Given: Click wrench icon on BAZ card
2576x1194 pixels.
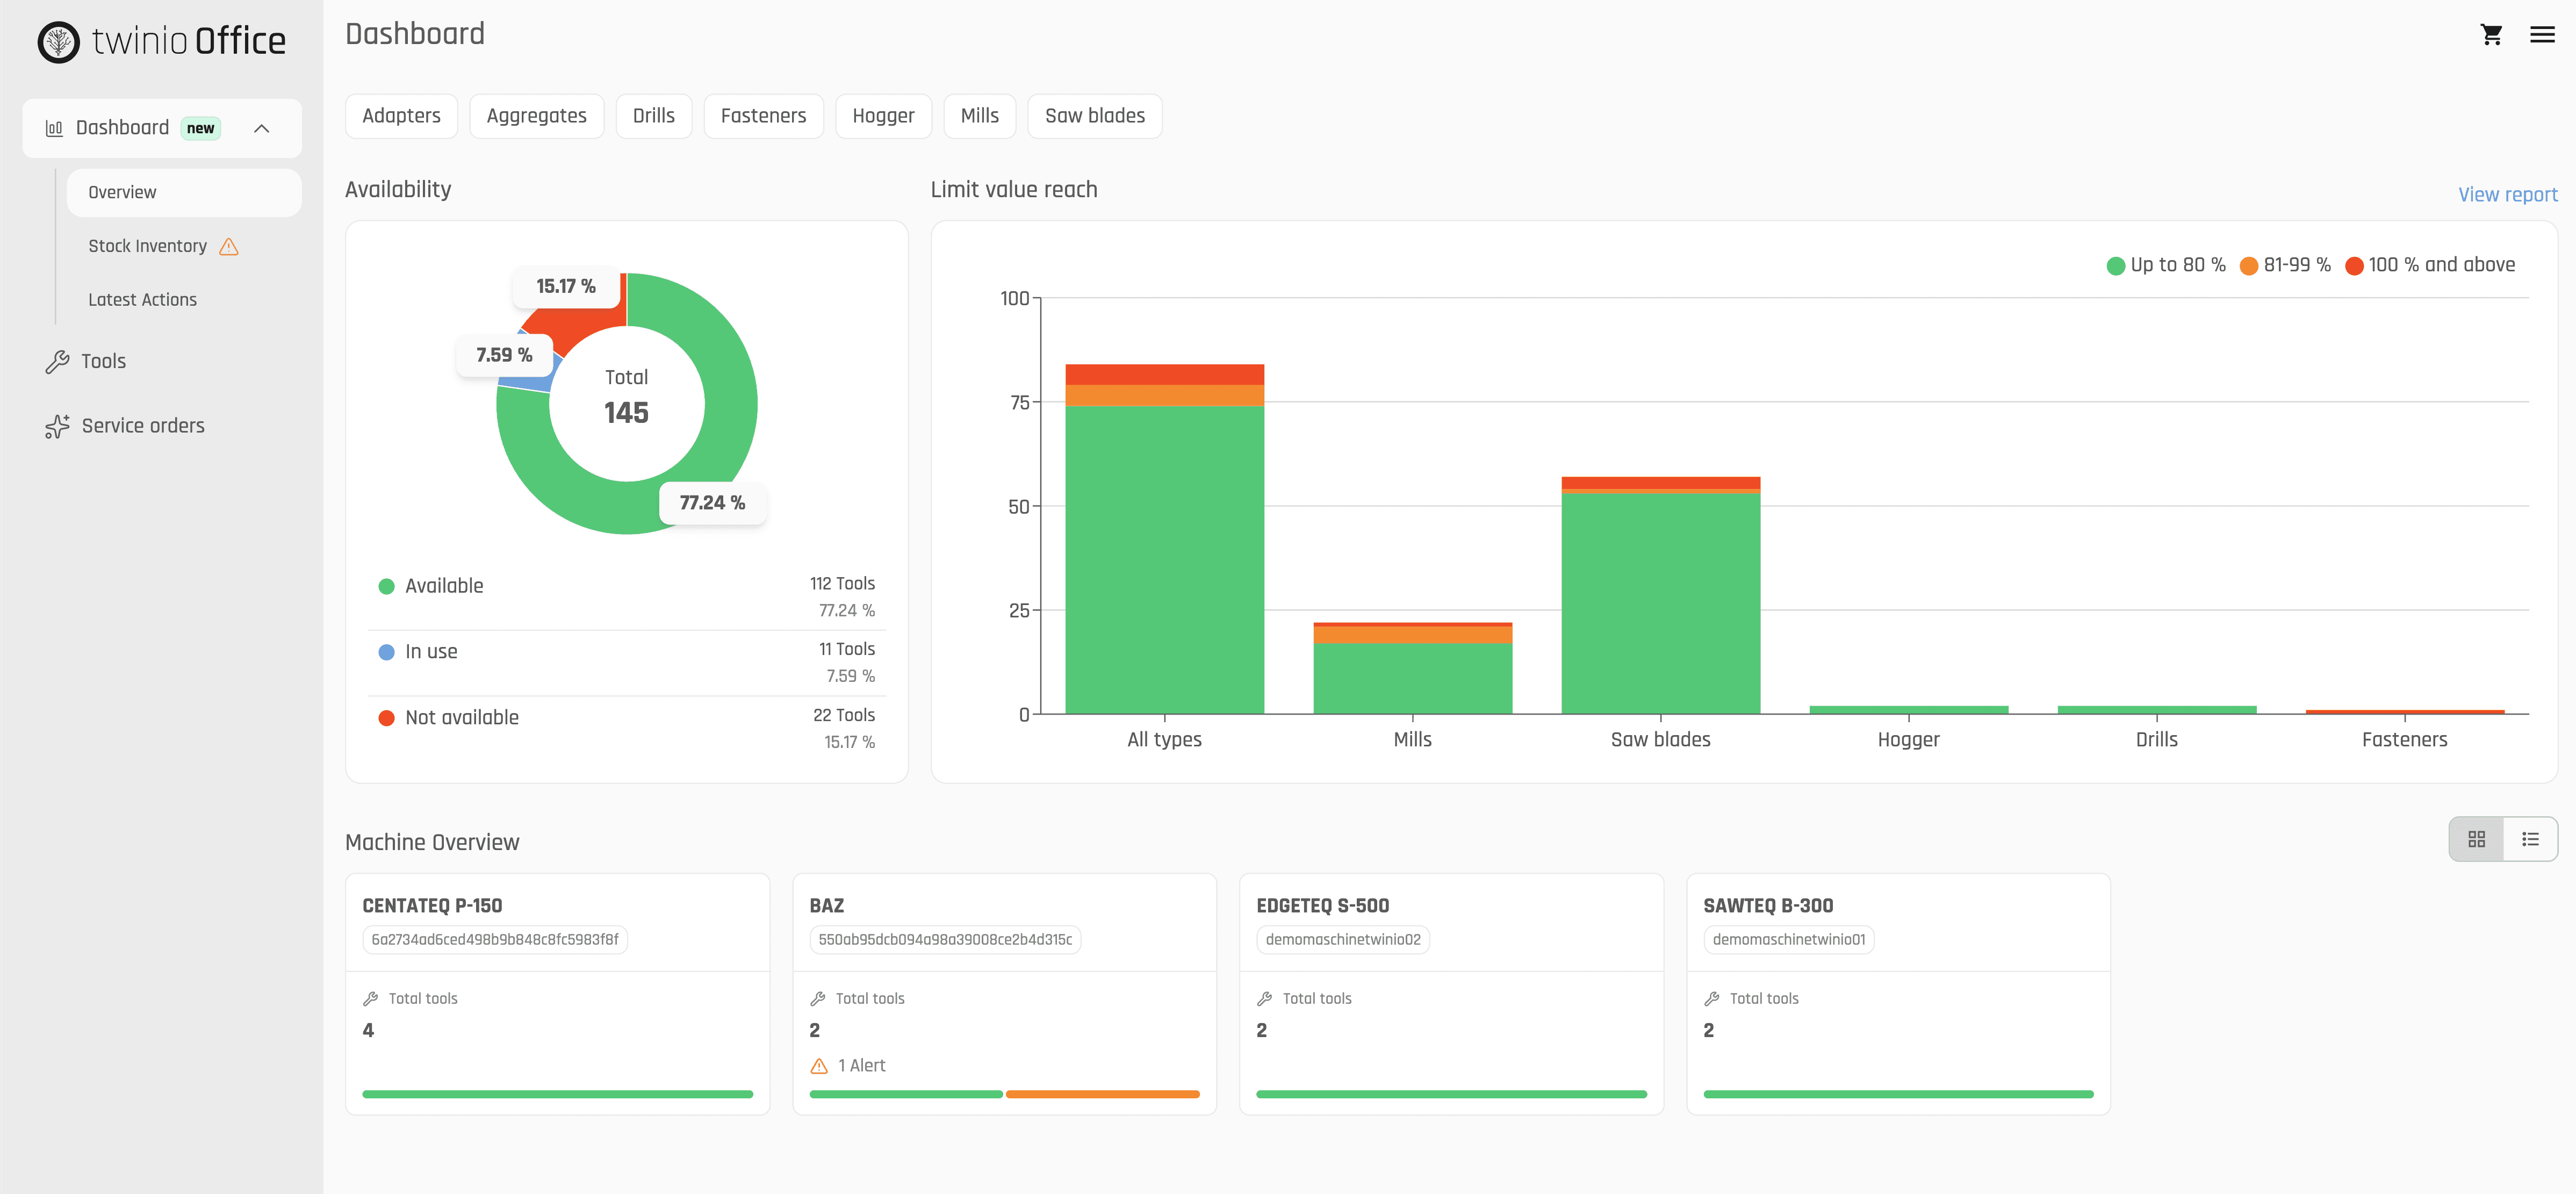Looking at the screenshot, I should tap(817, 999).
